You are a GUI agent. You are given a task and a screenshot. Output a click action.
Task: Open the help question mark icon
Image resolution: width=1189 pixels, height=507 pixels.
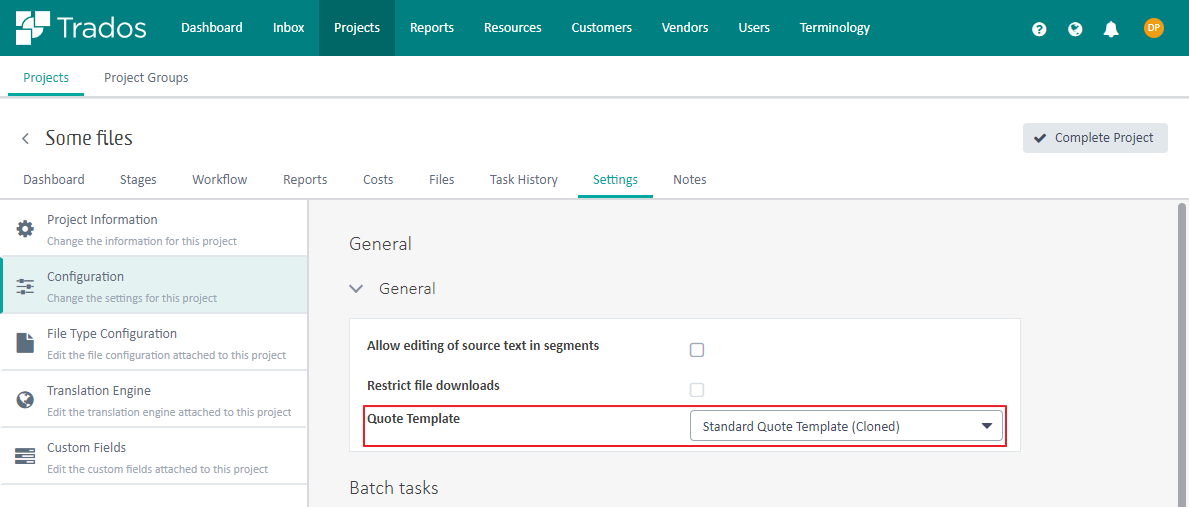pyautogui.click(x=1039, y=29)
